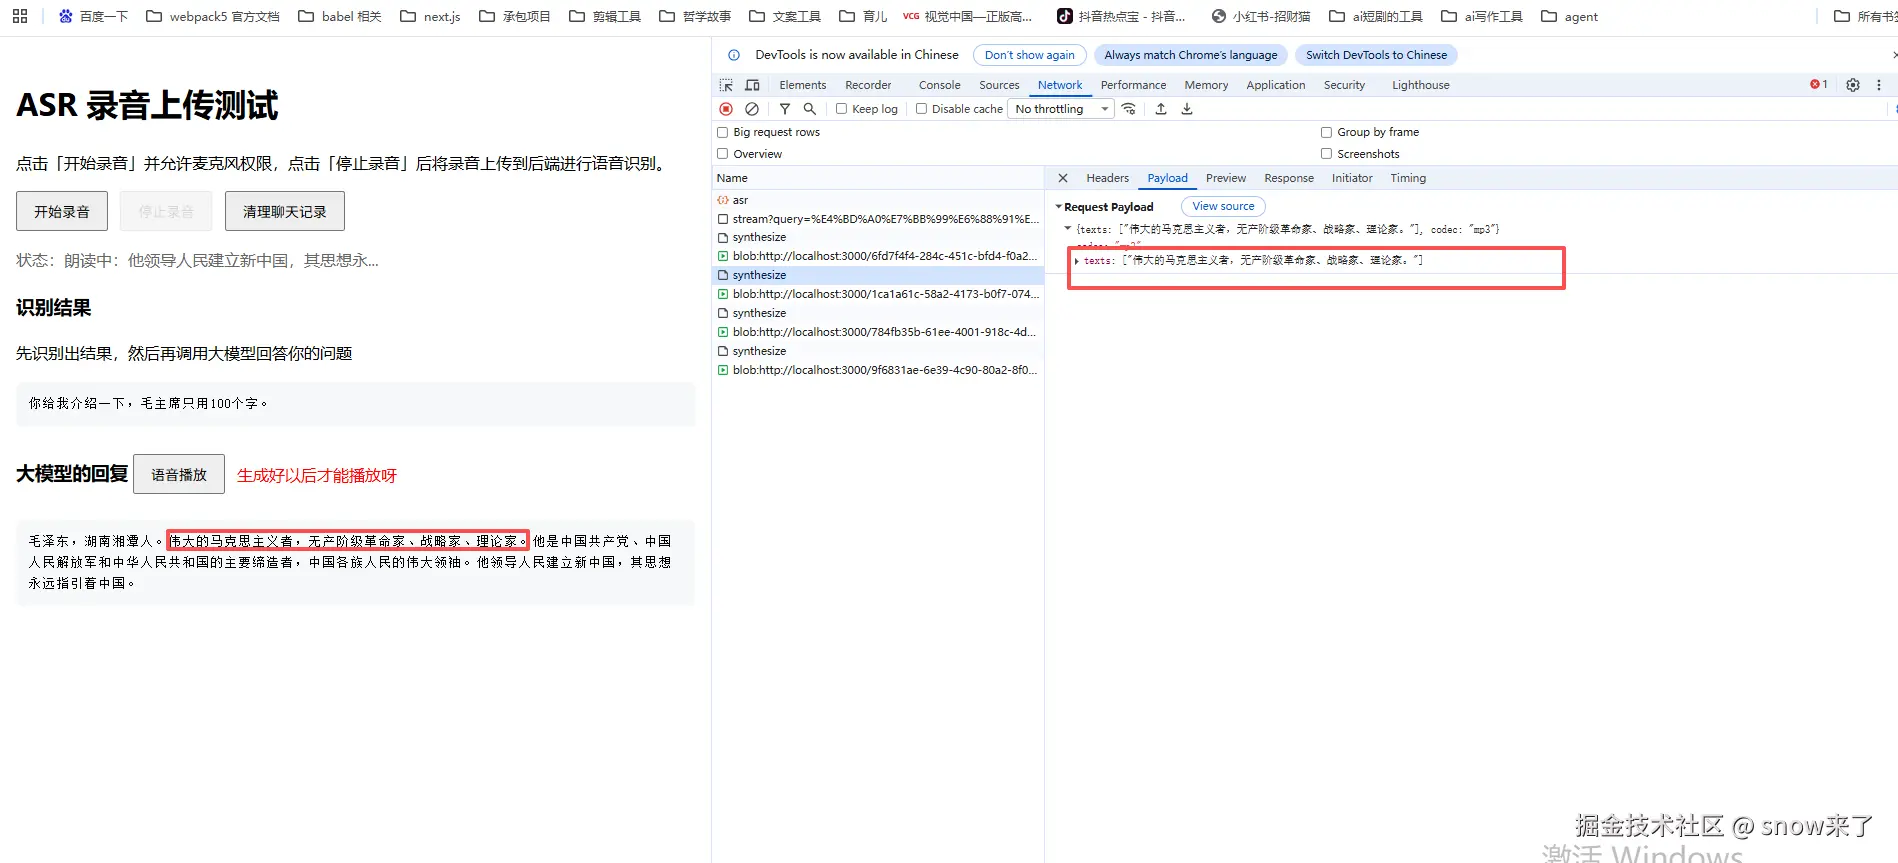Click the DevTools inspect element icon
The width and height of the screenshot is (1898, 863).
726,85
